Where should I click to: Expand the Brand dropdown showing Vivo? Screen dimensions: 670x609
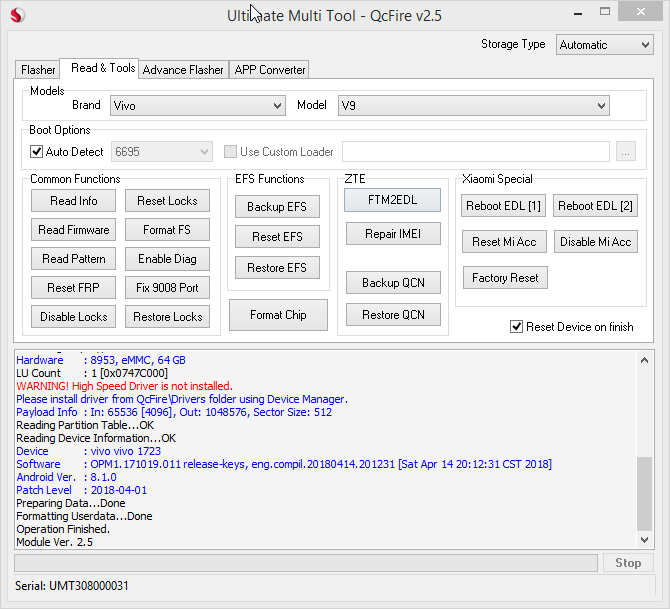pos(197,105)
